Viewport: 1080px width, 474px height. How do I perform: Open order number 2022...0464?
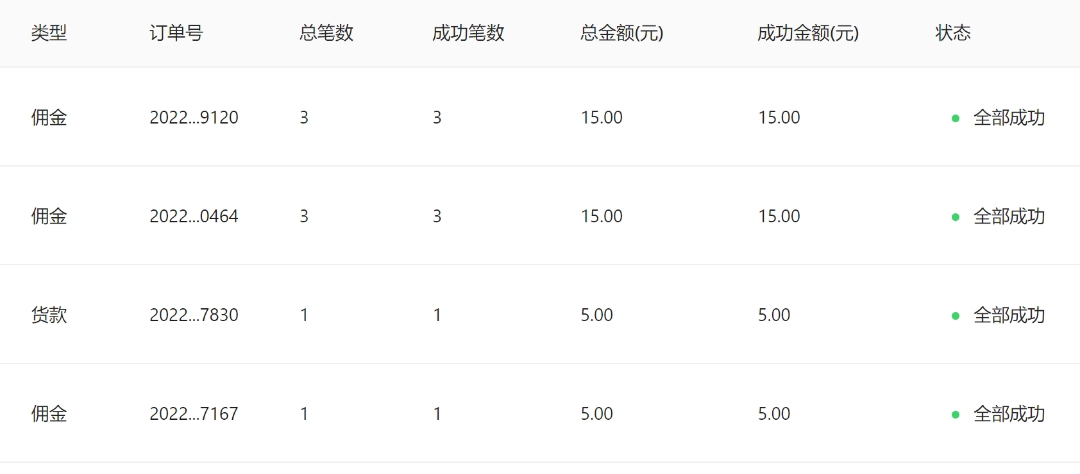pos(194,216)
